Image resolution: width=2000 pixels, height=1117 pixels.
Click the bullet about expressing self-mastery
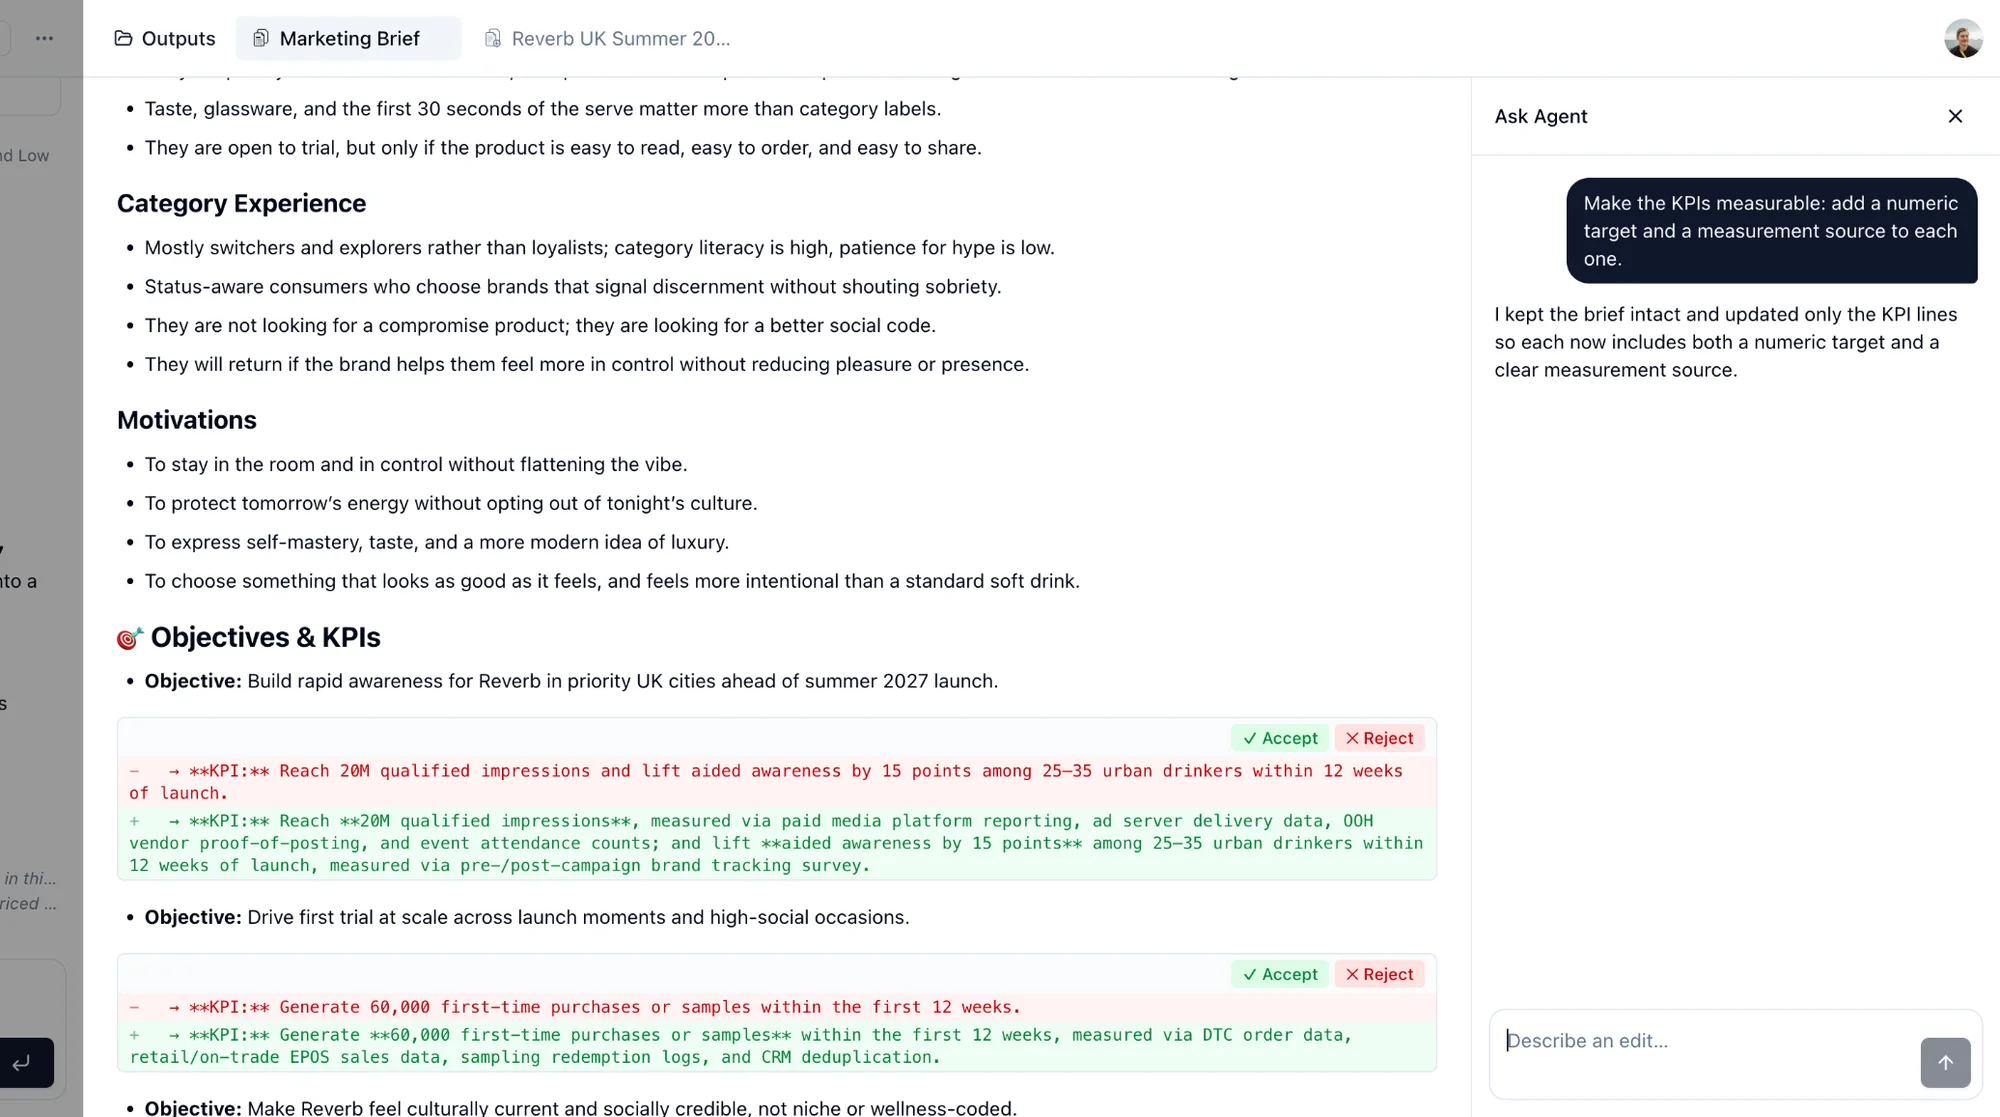tap(437, 542)
